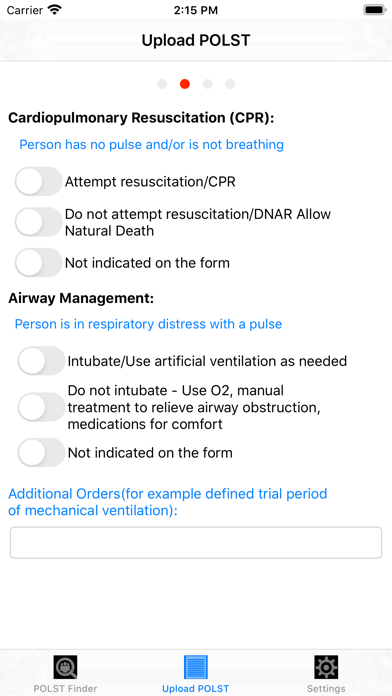Tap 'Person has no pulse' blue text
392x696 pixels.
click(x=151, y=144)
